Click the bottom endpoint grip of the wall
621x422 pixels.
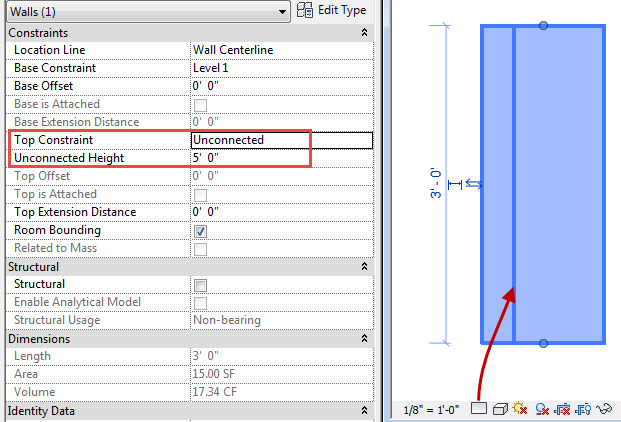coord(543,343)
